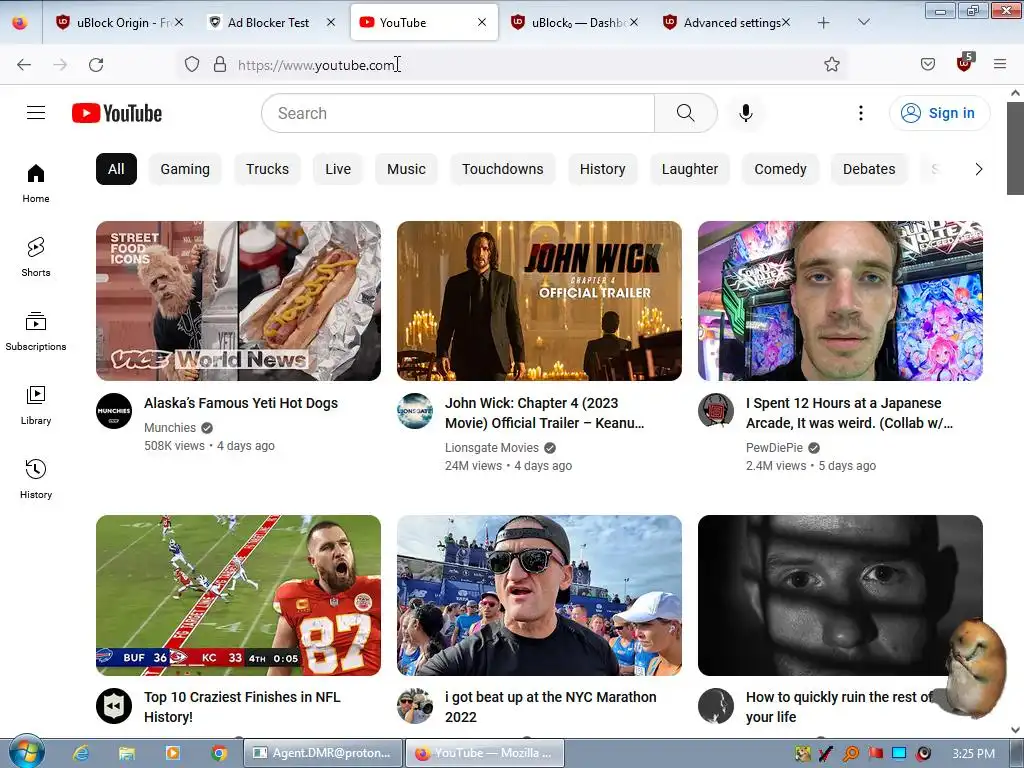
Task: Open the Alaska's Famous Yeti Hot Dogs title
Action: [241, 403]
